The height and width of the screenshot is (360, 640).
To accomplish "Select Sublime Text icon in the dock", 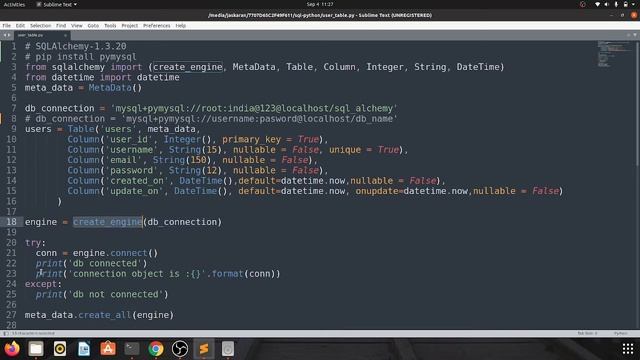I will point(204,349).
